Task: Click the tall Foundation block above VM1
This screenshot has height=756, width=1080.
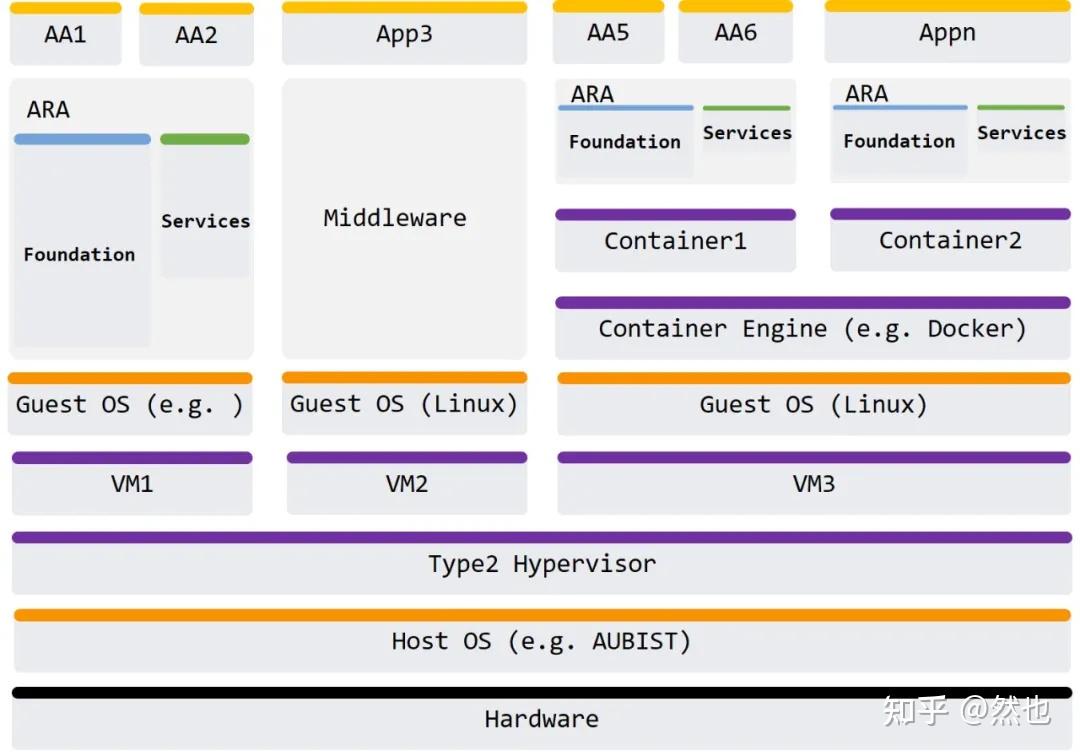Action: pyautogui.click(x=81, y=255)
